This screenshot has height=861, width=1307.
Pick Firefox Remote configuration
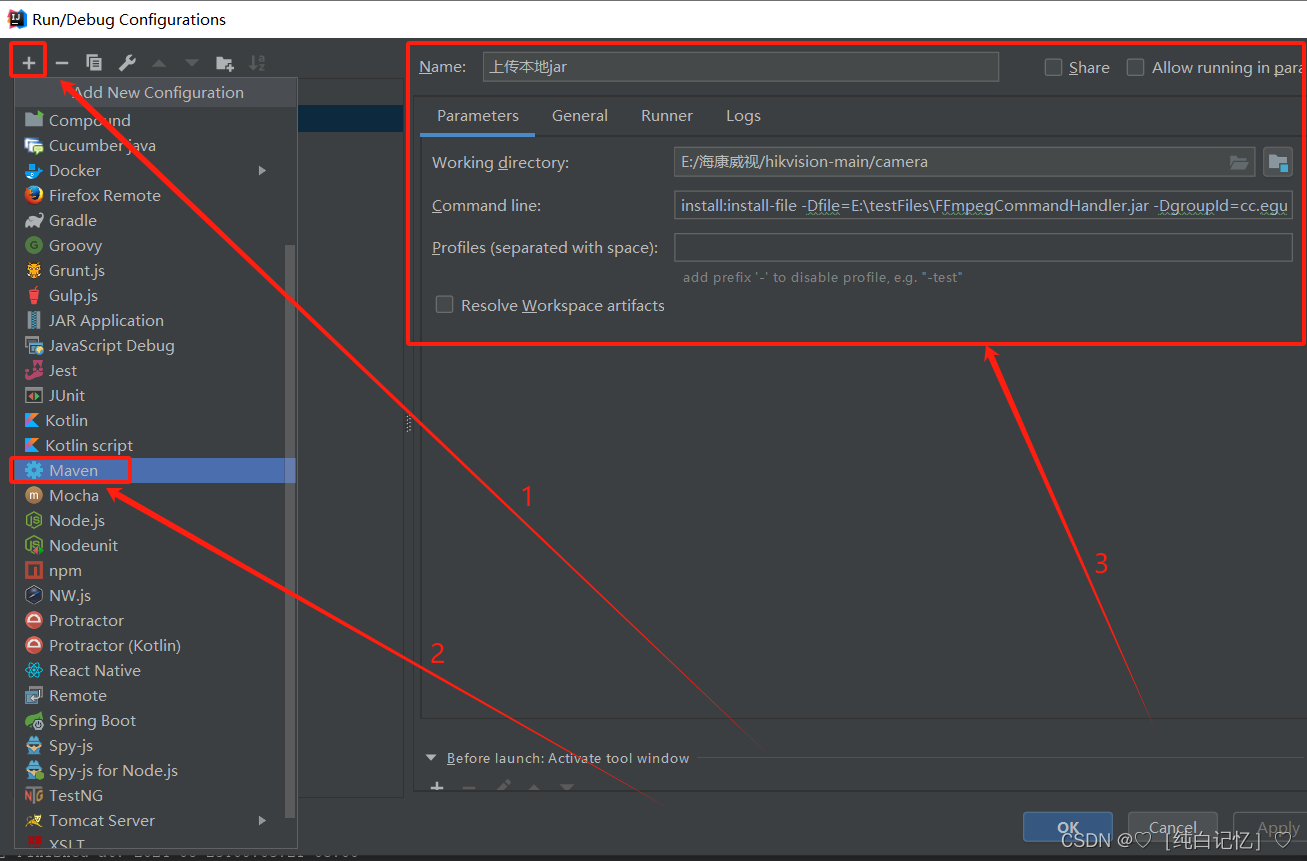pos(155,195)
